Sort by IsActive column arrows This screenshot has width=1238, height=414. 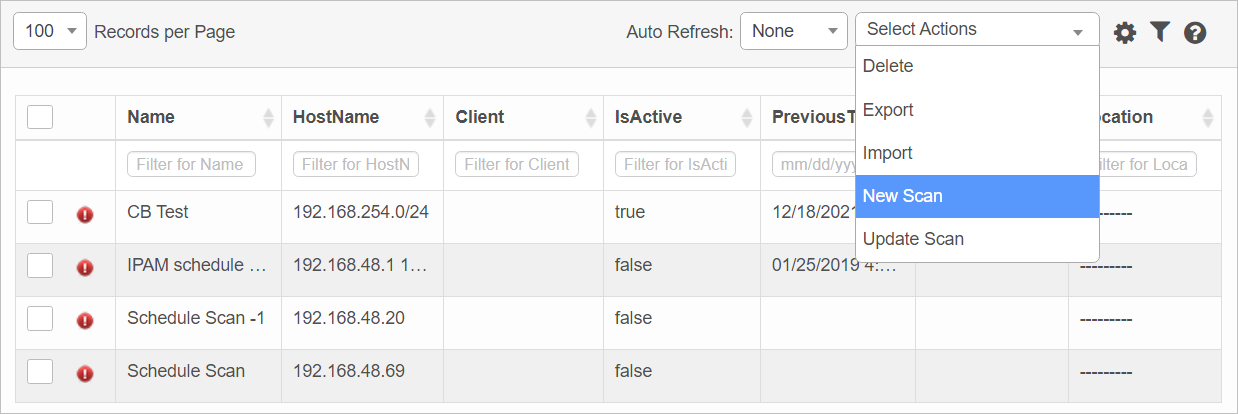pos(746,118)
